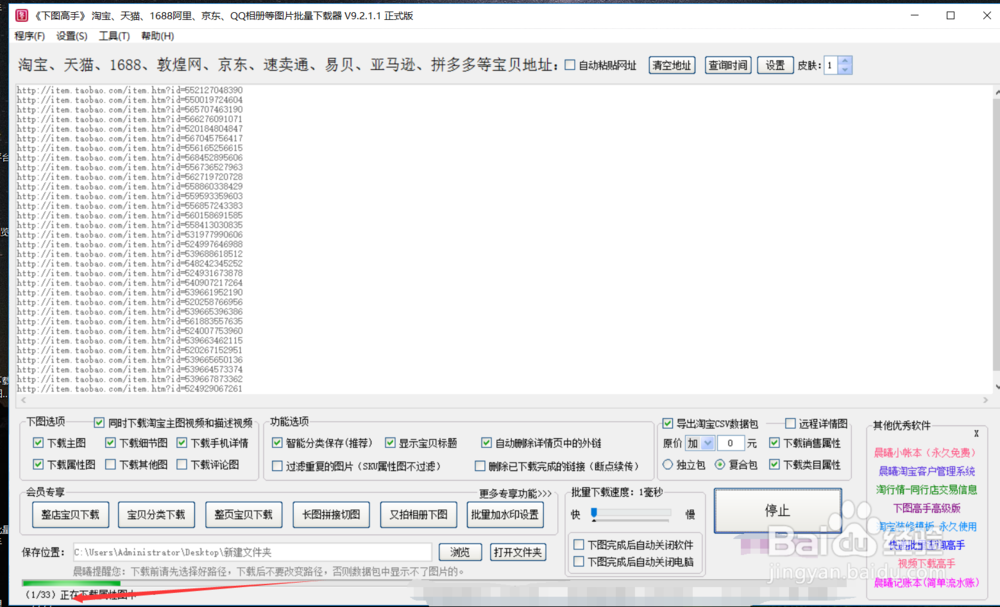Click the 整店宝贝下载 button

pyautogui.click(x=70, y=515)
